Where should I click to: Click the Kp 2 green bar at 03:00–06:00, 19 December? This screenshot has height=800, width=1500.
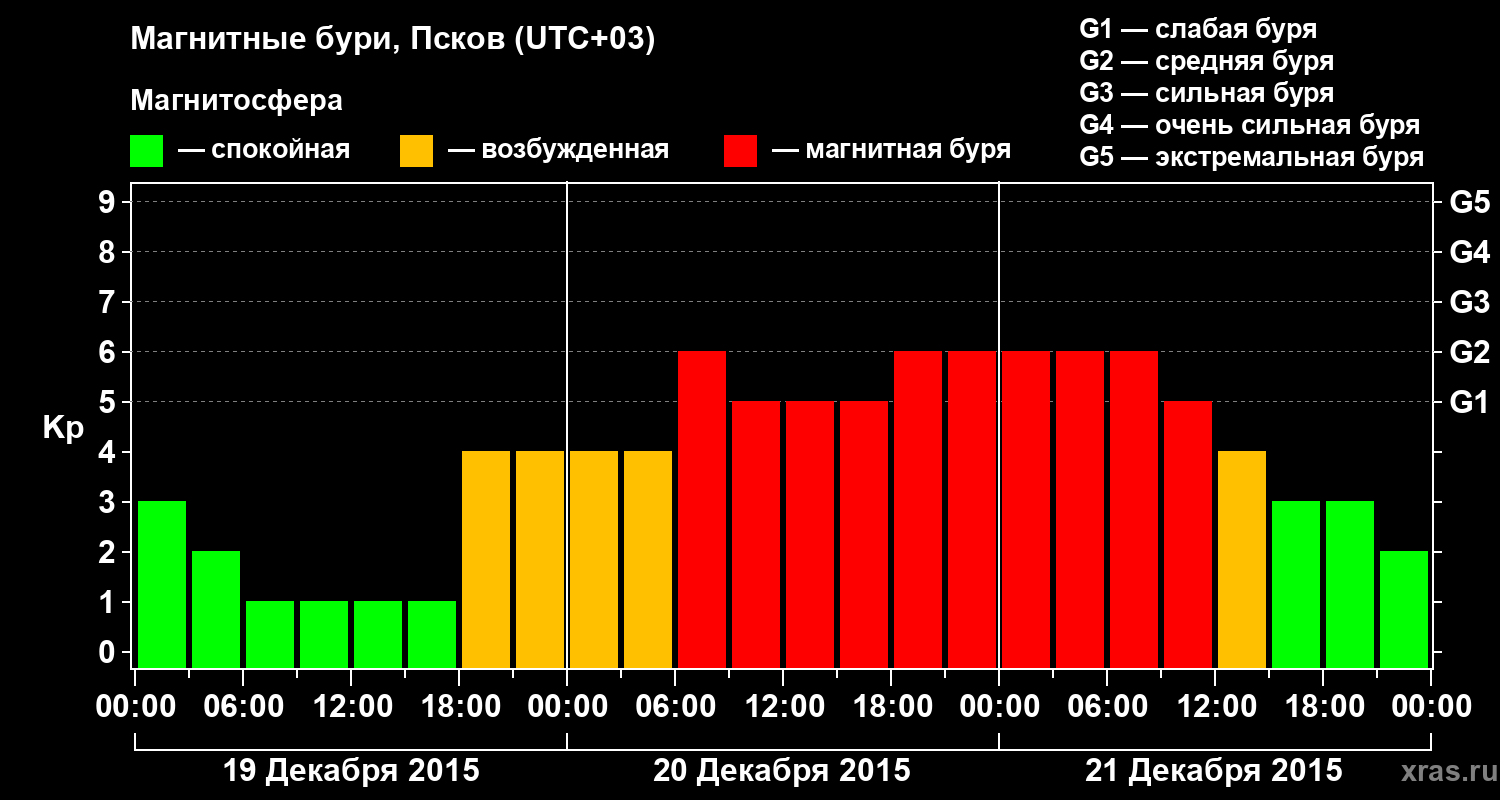click(216, 609)
